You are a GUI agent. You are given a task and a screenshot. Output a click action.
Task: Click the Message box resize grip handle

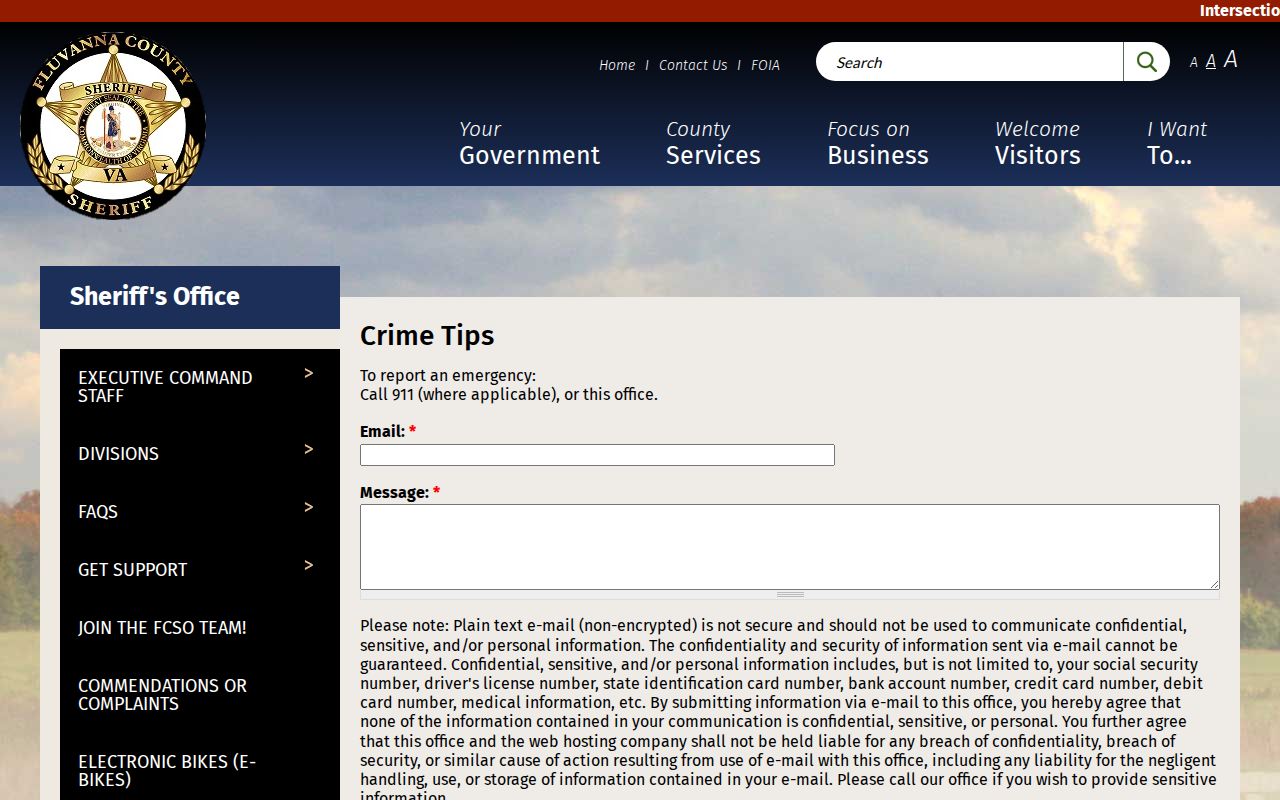click(x=790, y=595)
